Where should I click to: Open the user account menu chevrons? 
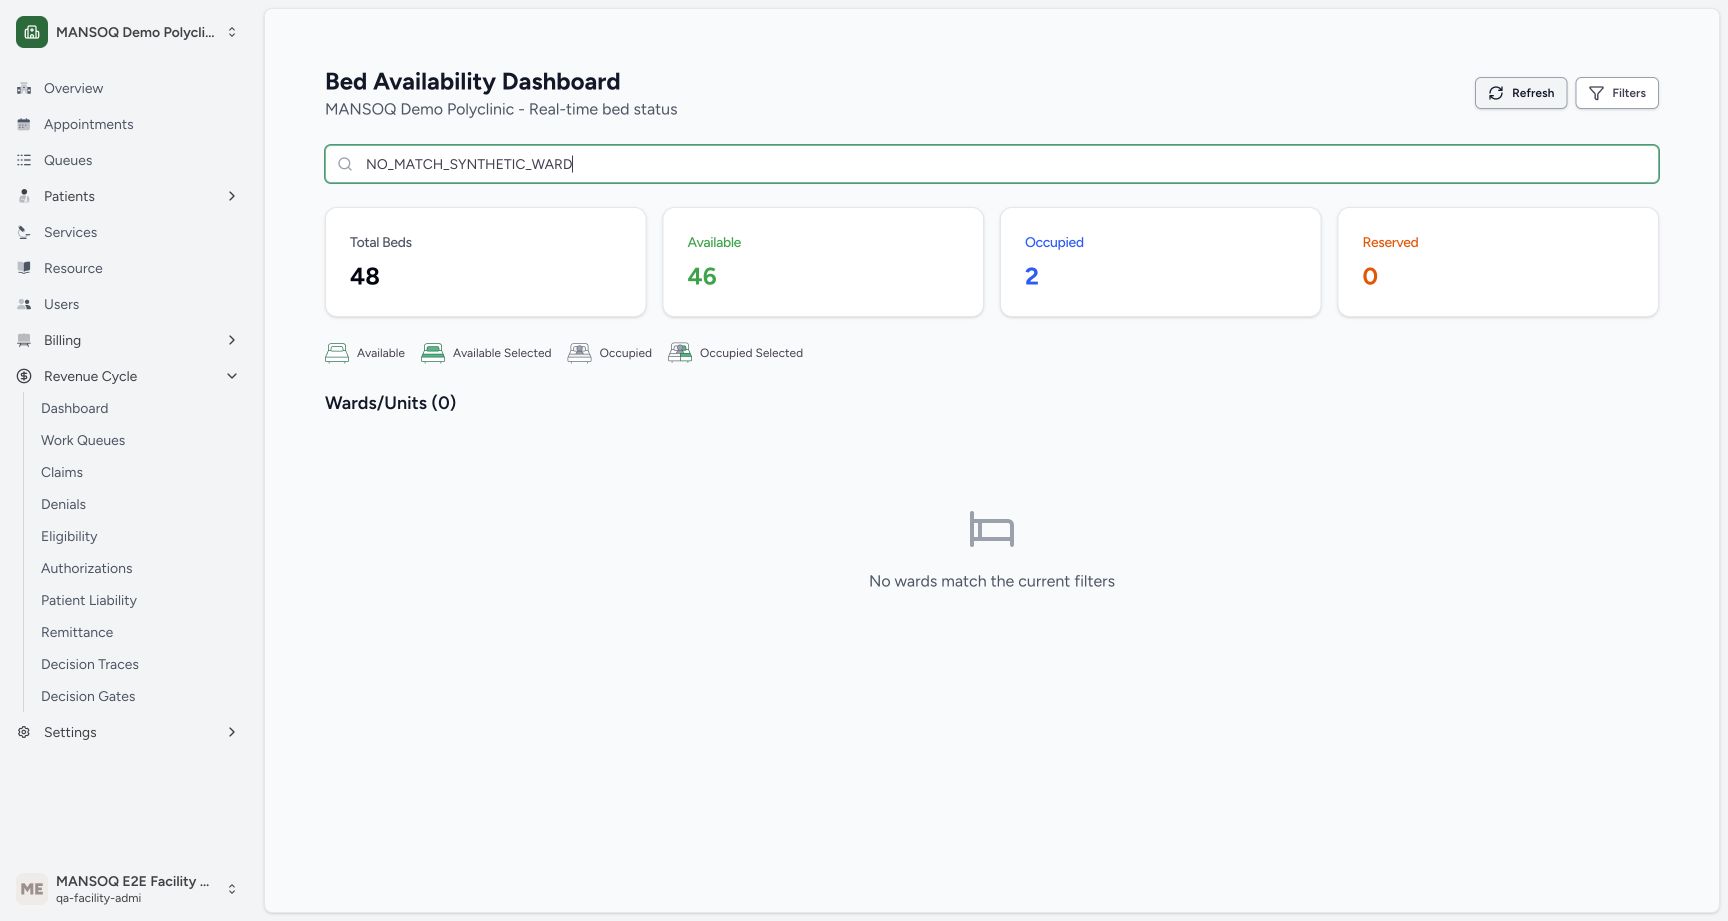pyautogui.click(x=232, y=889)
